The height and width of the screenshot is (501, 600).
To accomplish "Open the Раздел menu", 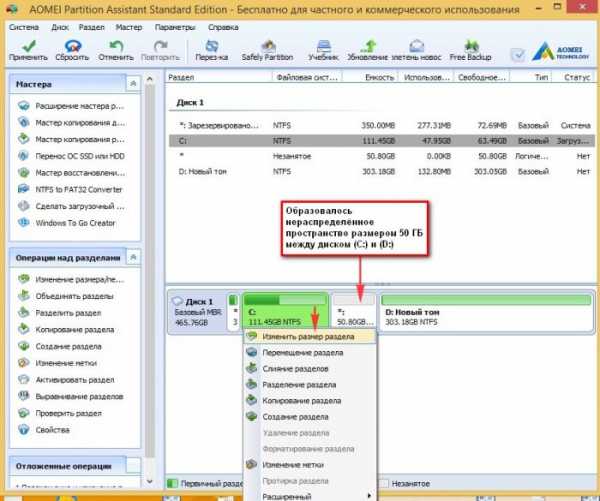I will pos(91,27).
